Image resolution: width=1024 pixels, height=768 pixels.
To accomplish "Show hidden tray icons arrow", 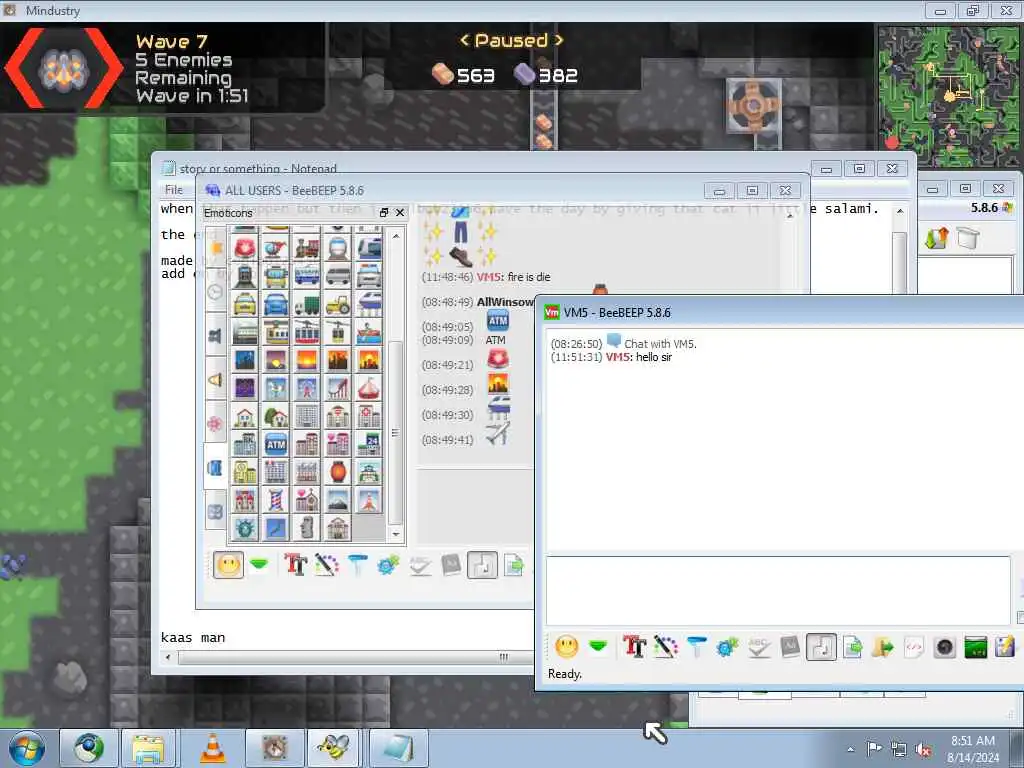I will coord(850,749).
